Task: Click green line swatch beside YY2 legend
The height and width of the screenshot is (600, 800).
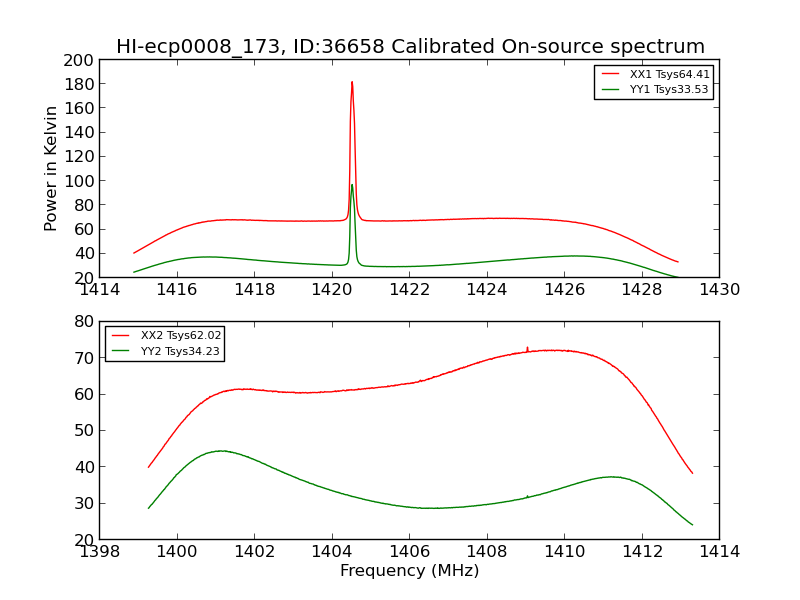Action: coord(121,351)
